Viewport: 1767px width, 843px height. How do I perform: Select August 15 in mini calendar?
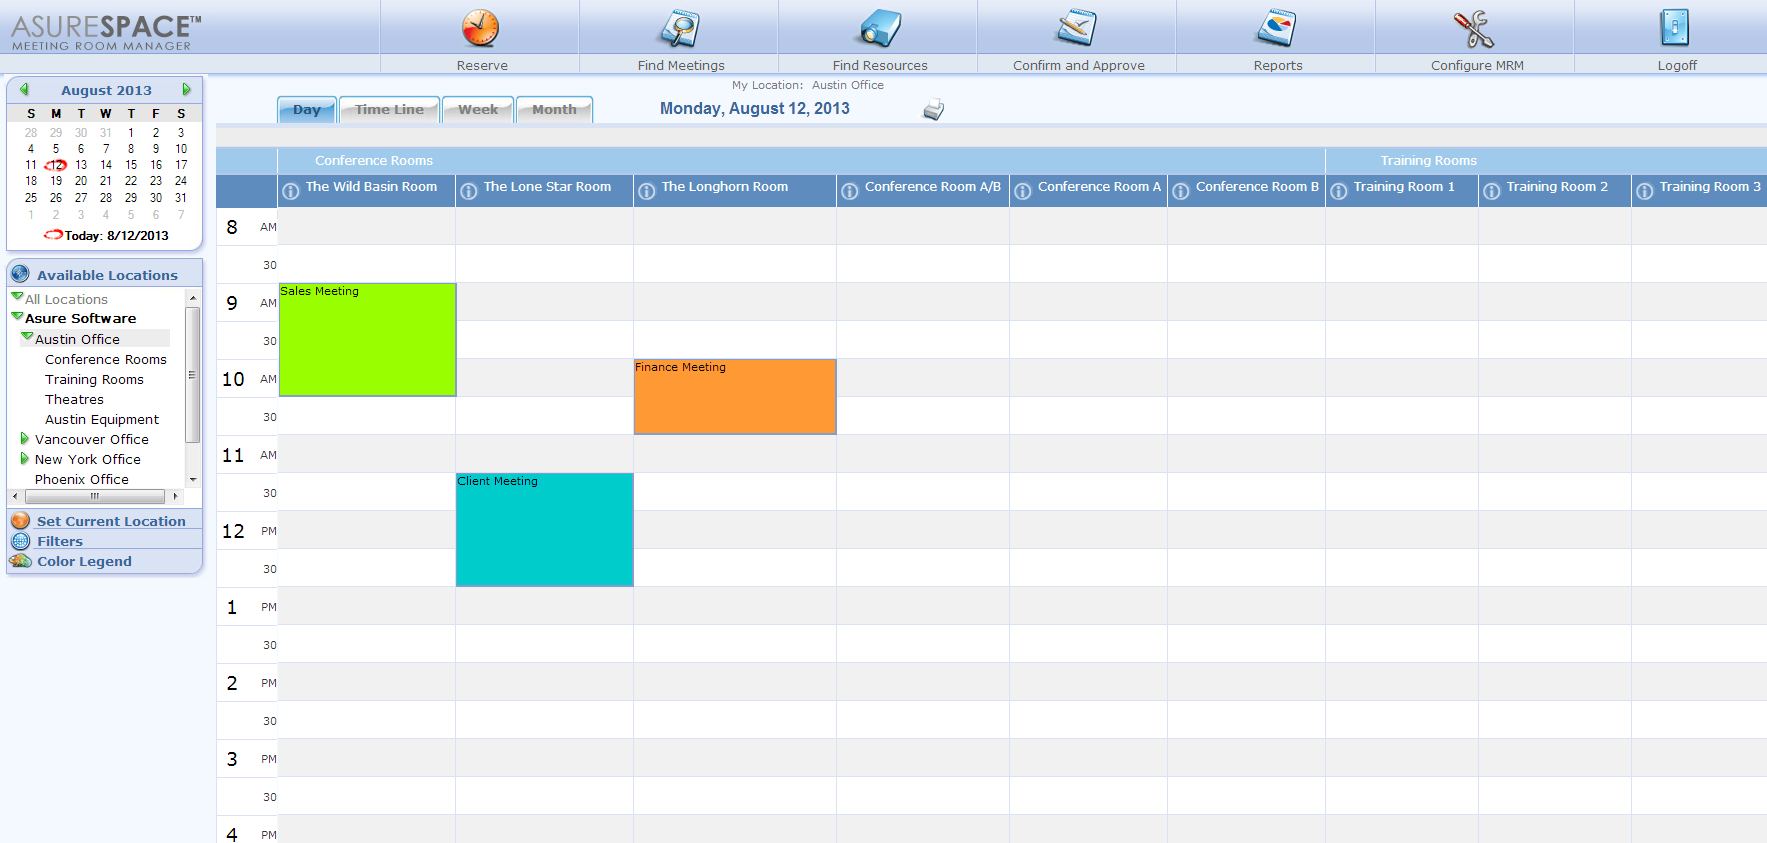pyautogui.click(x=131, y=165)
